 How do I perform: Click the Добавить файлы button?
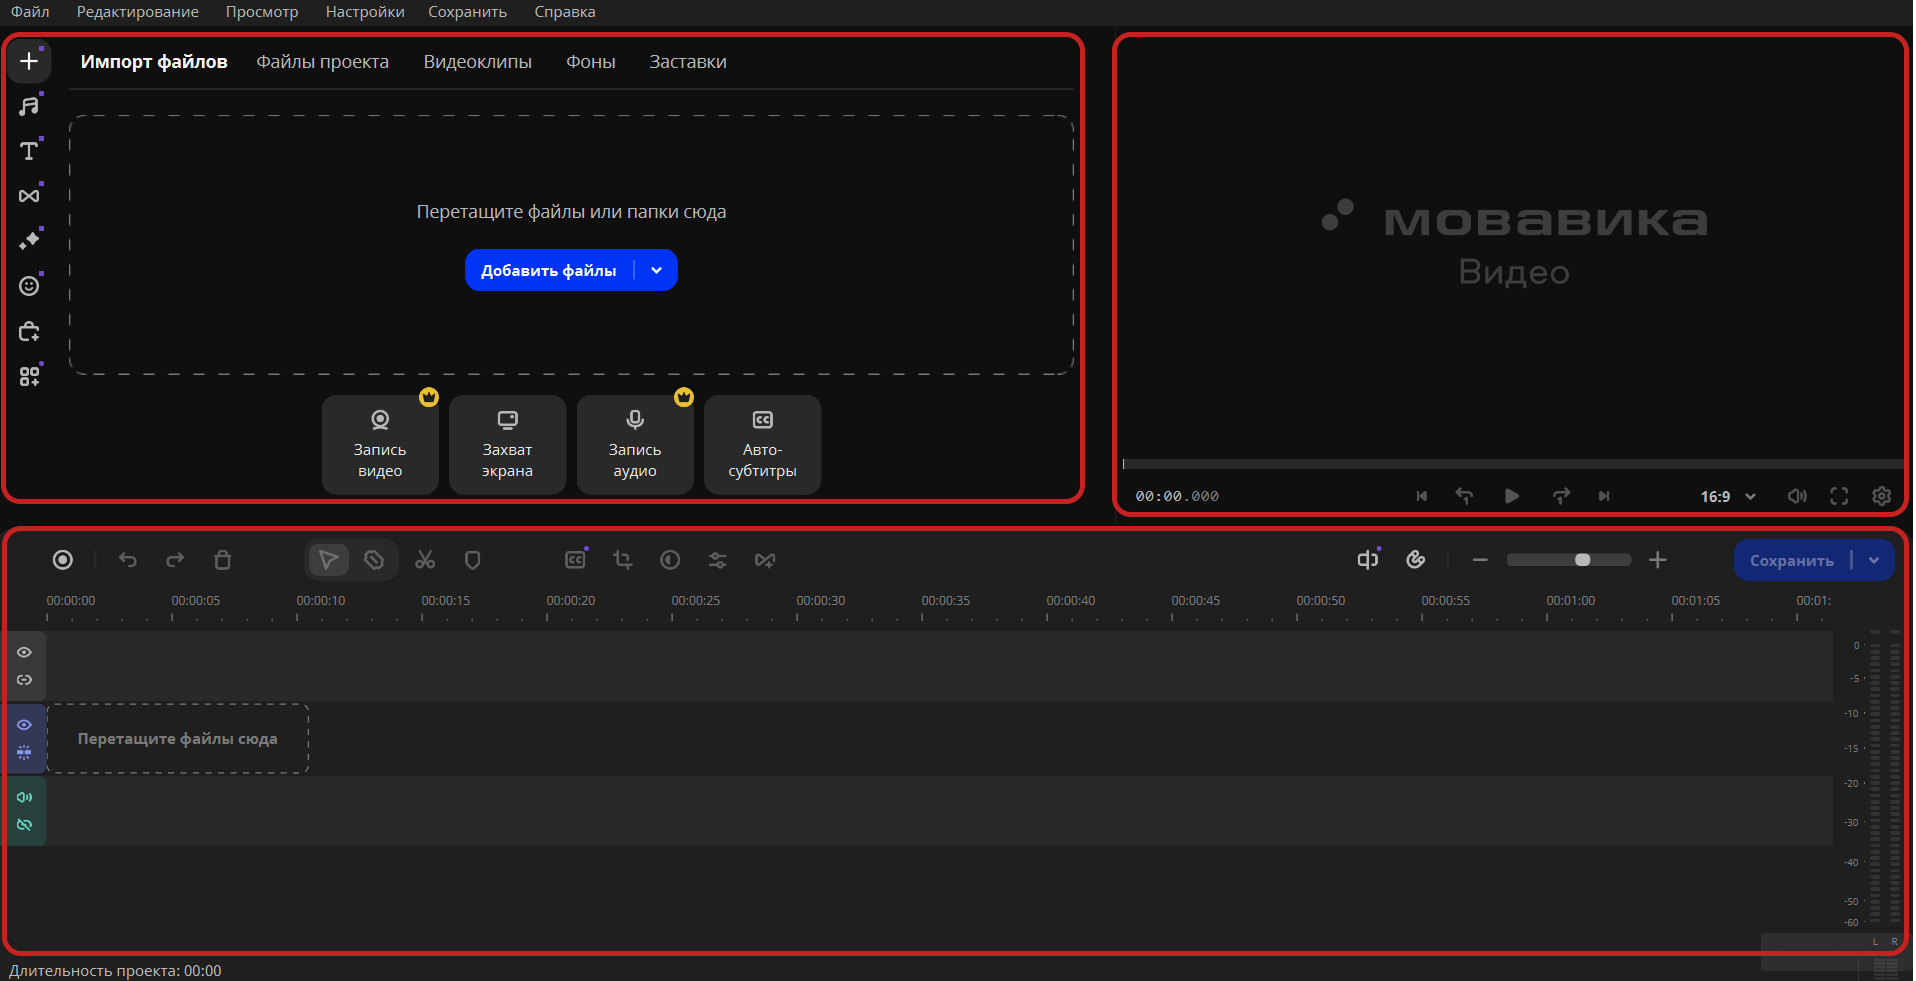click(548, 270)
